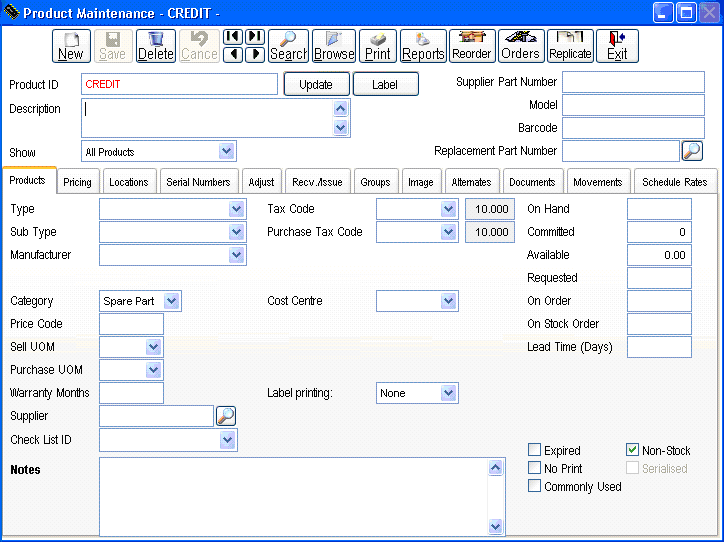Viewport: 724px width, 542px height.
Task: Open the Serial Numbers tab
Action: 198,182
